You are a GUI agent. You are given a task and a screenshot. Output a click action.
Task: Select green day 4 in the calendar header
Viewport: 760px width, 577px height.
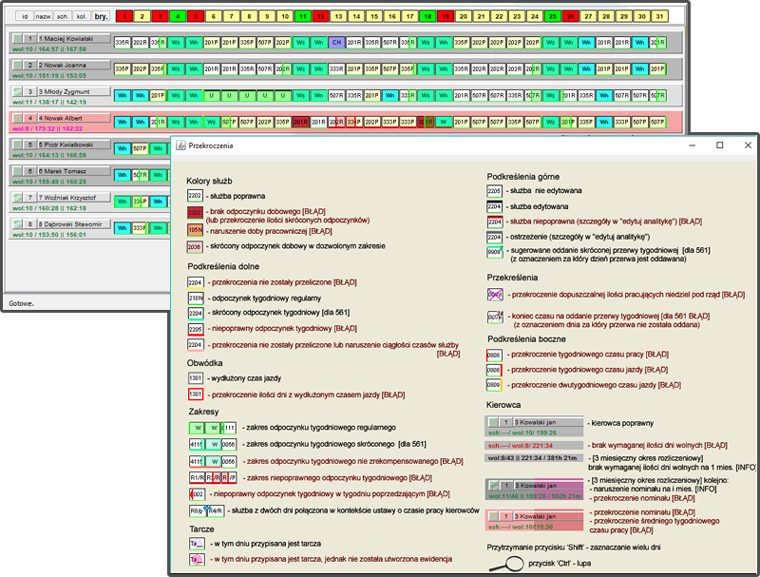click(178, 16)
